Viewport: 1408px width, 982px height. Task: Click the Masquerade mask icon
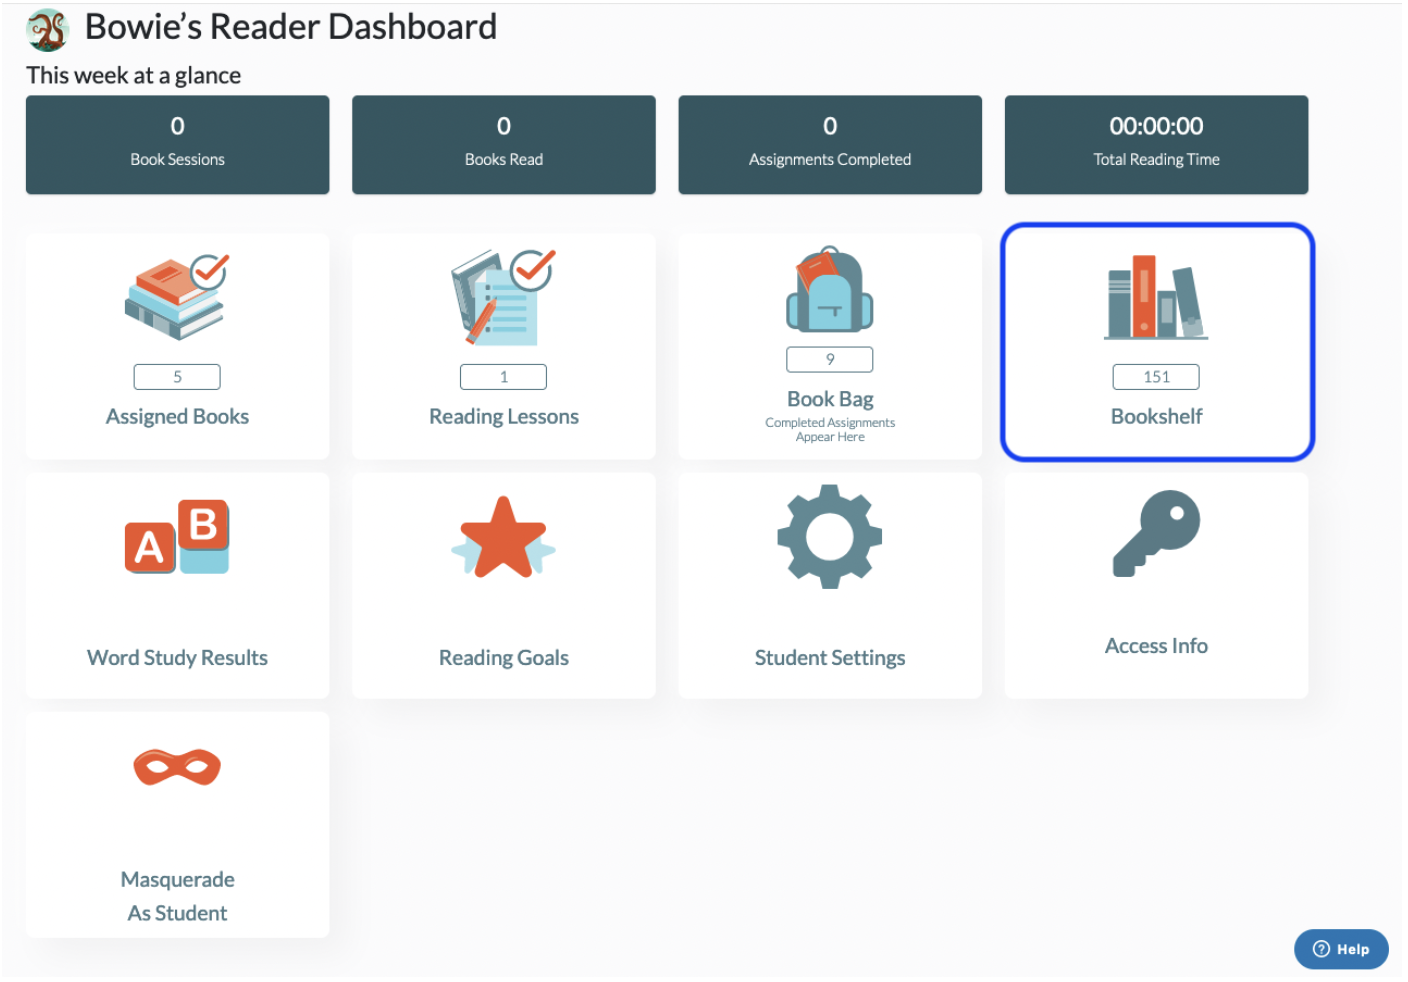pyautogui.click(x=177, y=767)
